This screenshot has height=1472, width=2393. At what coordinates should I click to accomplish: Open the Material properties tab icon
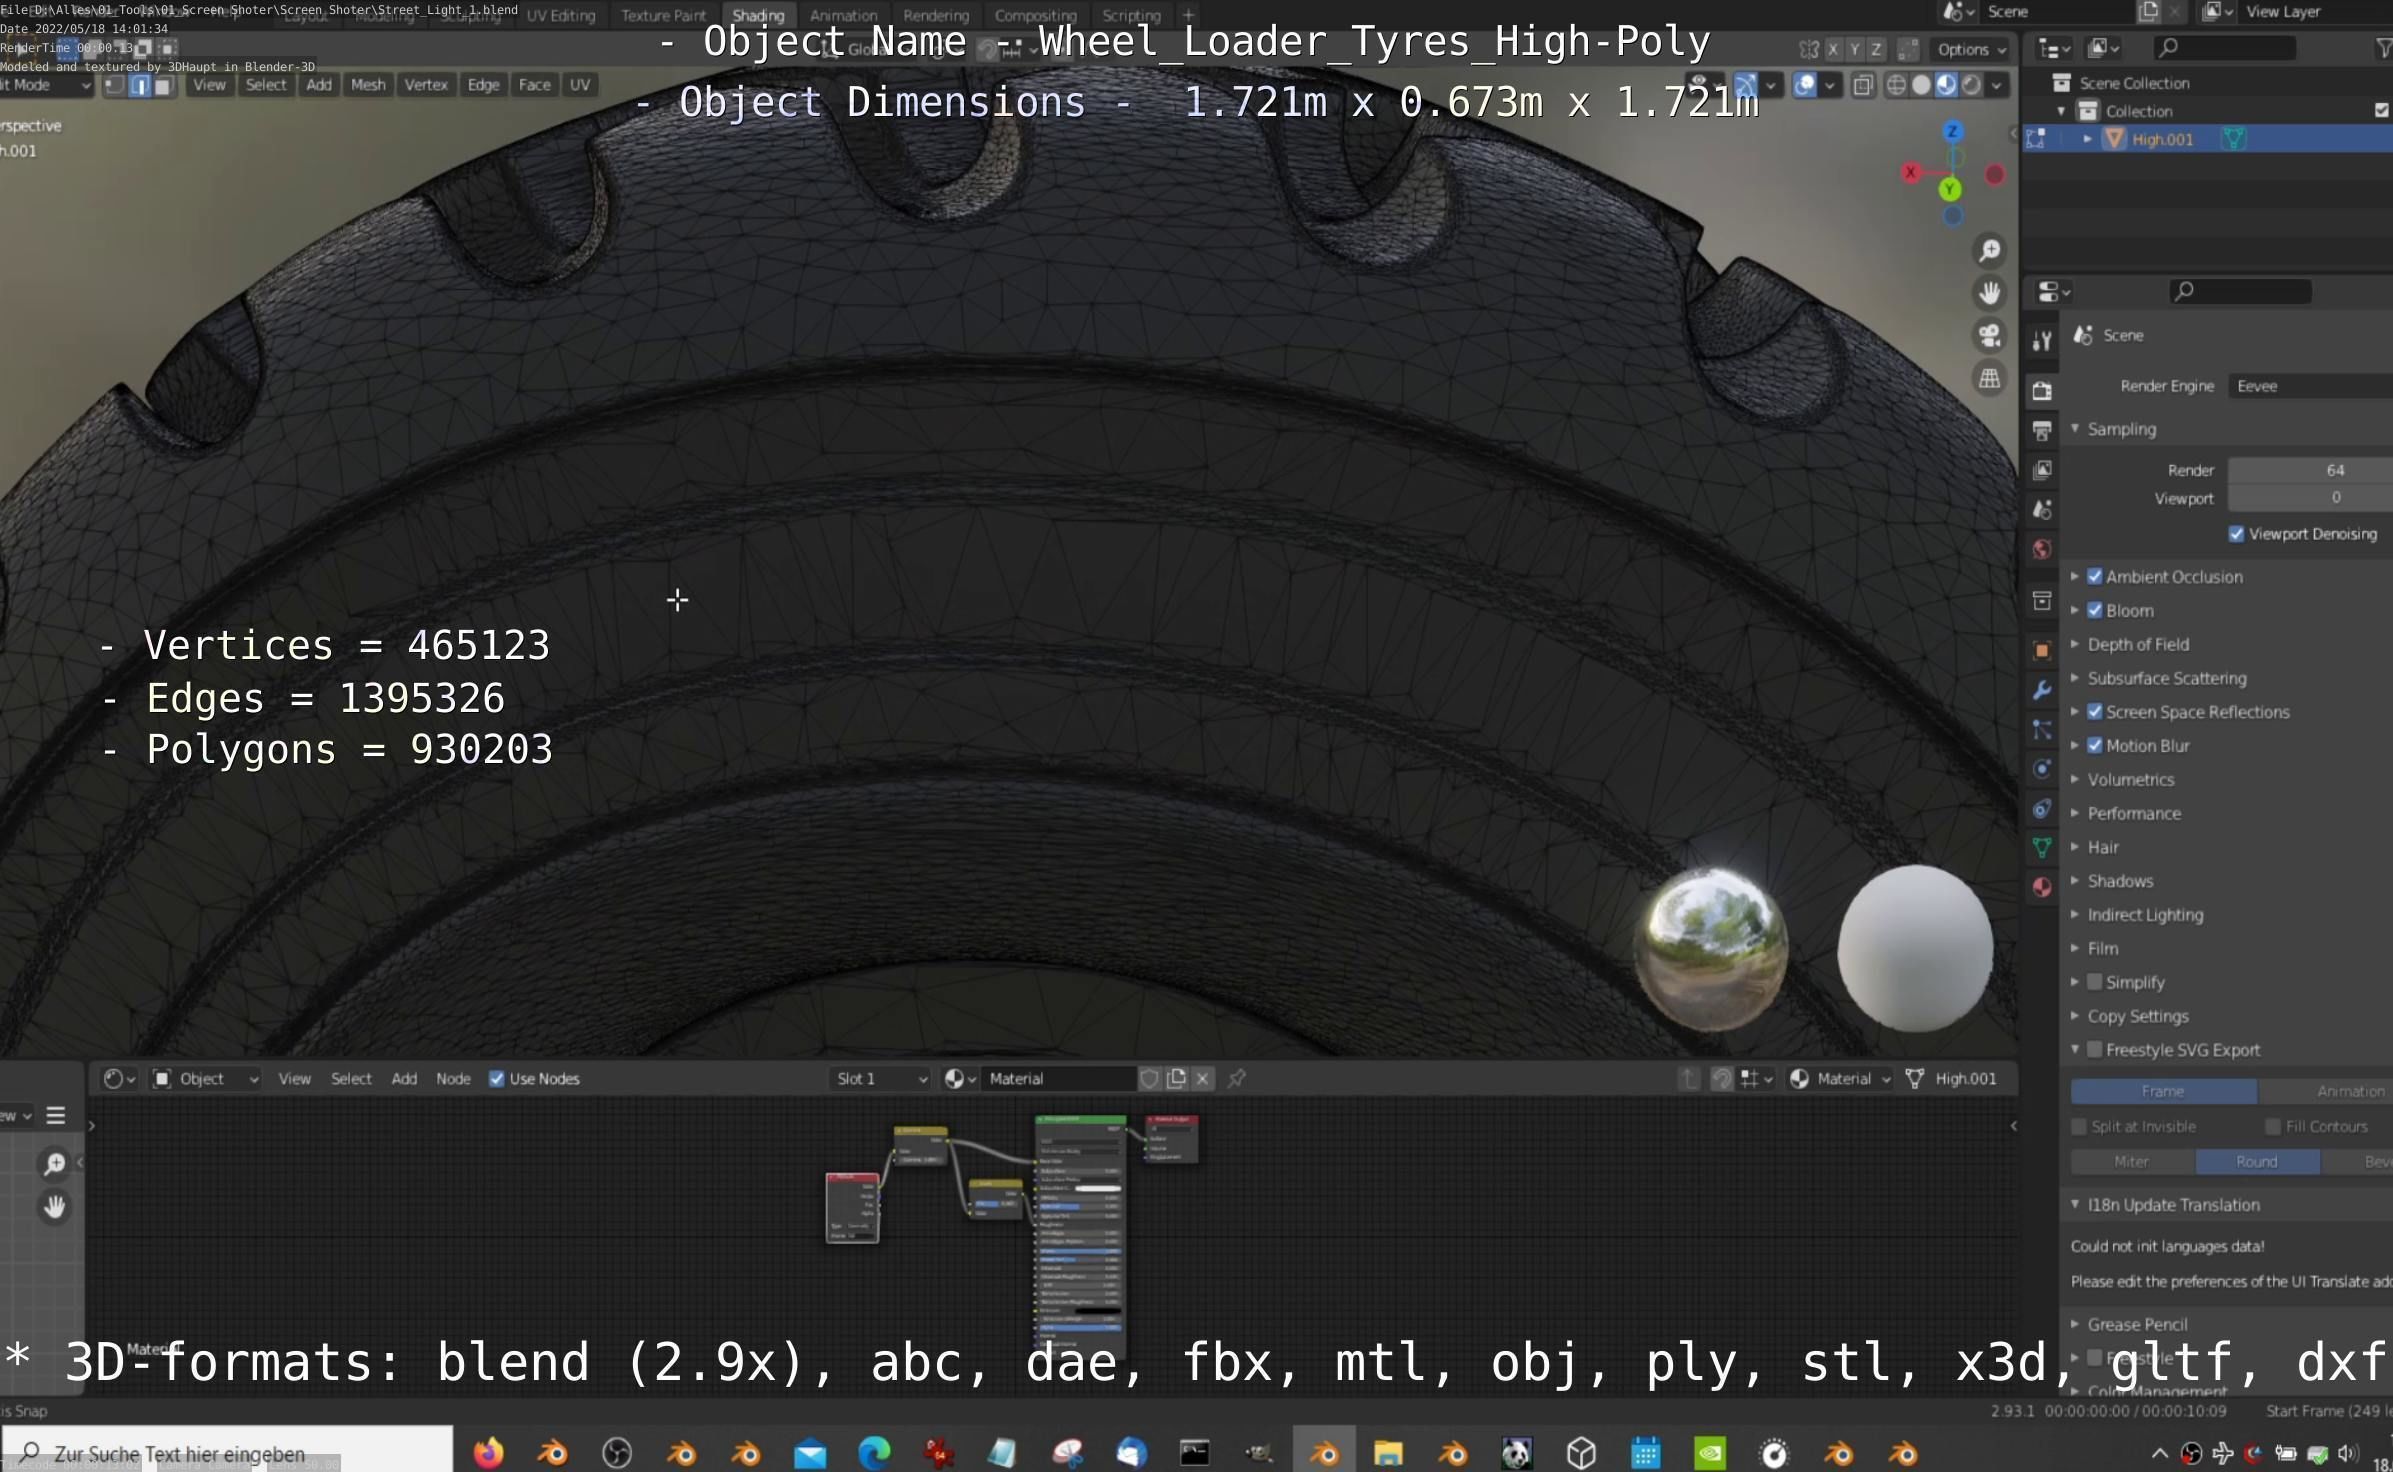2042,887
